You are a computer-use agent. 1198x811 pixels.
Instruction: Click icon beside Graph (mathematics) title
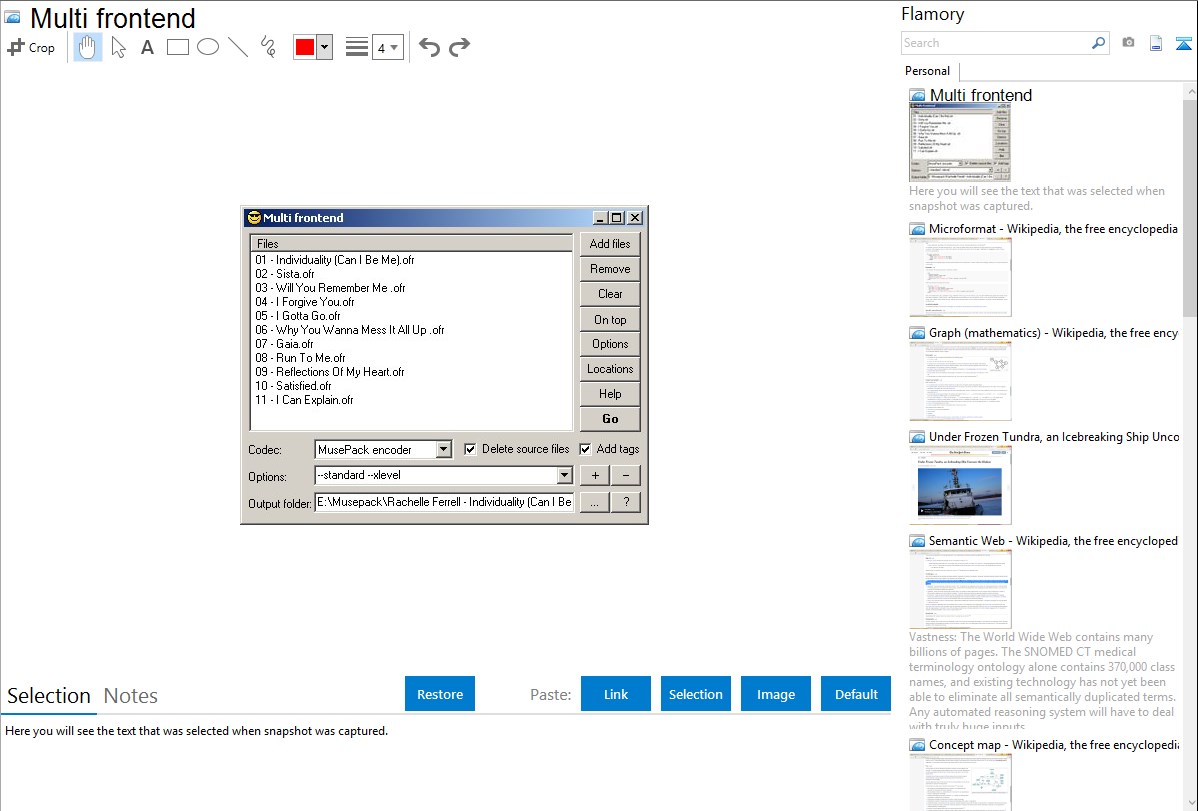[917, 333]
